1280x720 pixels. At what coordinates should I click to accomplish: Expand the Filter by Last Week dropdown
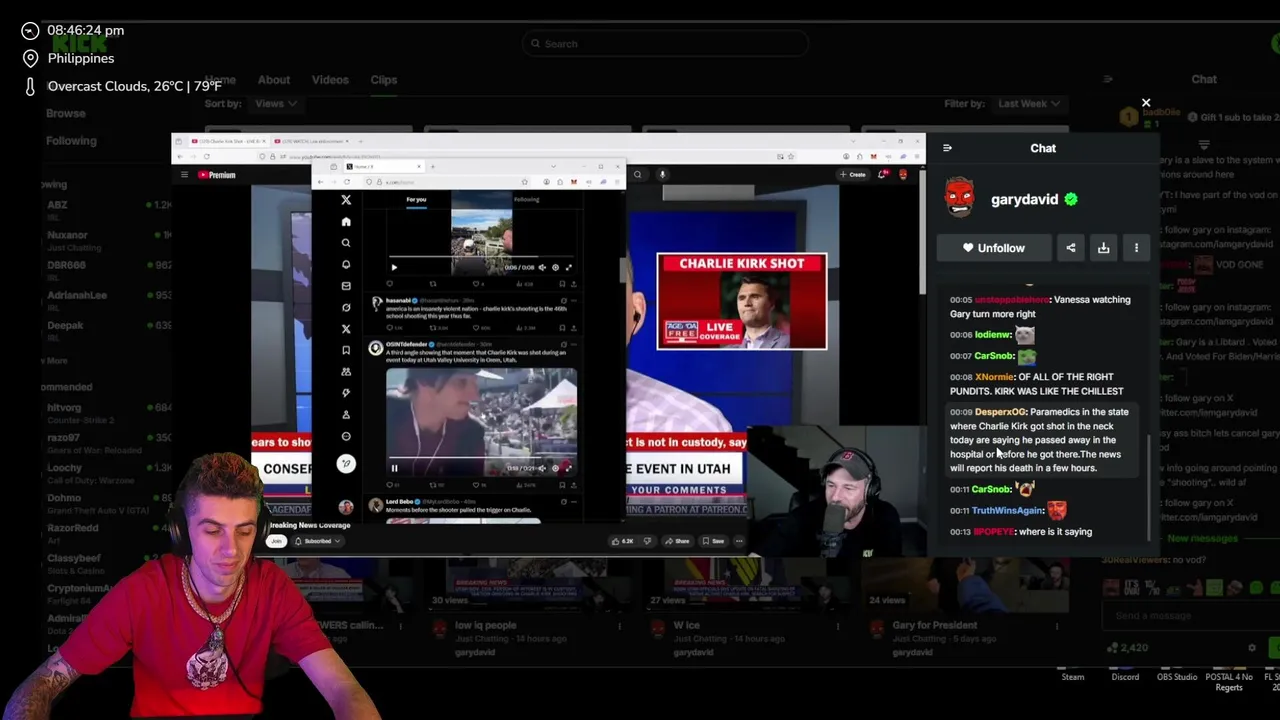coord(1028,103)
